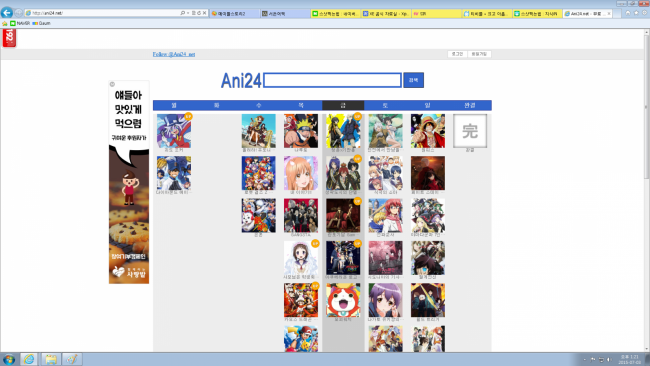Click the Jibanyan Yo-kai Watch thumbnail

pos(343,300)
